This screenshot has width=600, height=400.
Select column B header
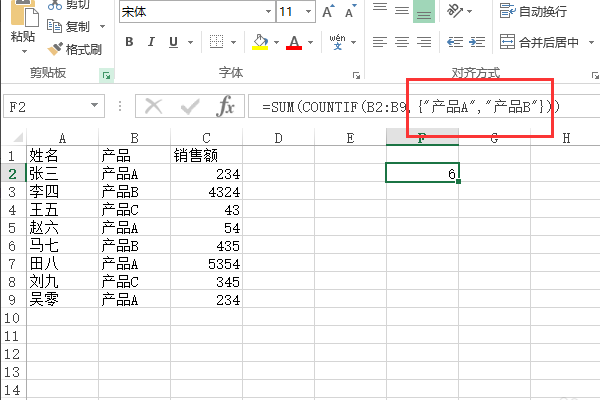(134, 138)
